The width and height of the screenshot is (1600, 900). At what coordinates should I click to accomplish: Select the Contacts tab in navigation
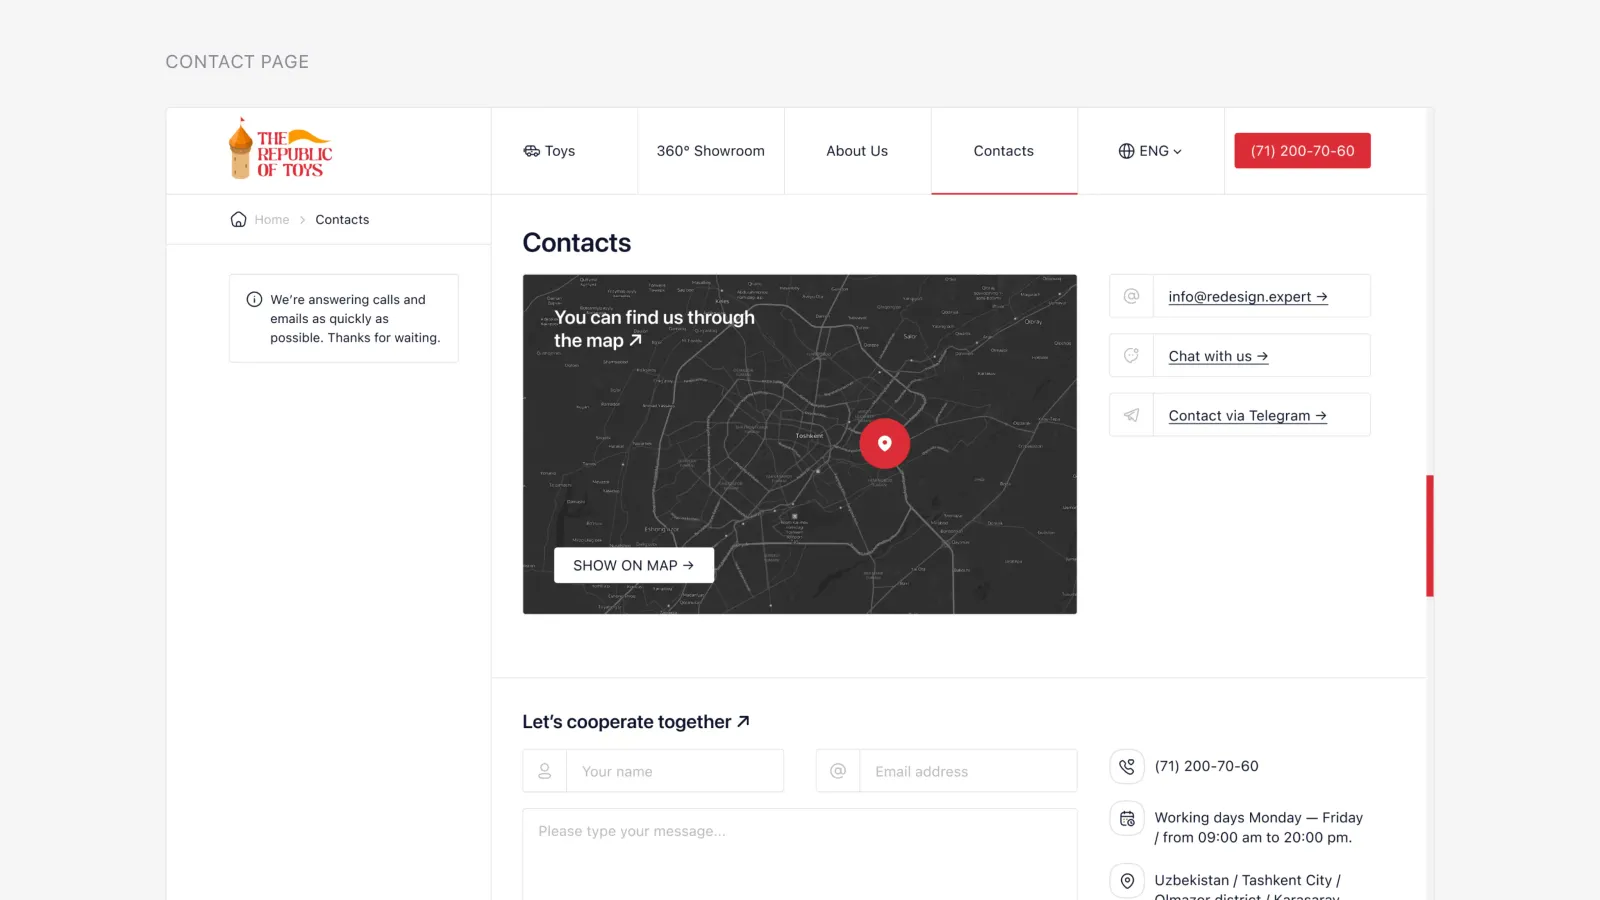coord(1004,151)
